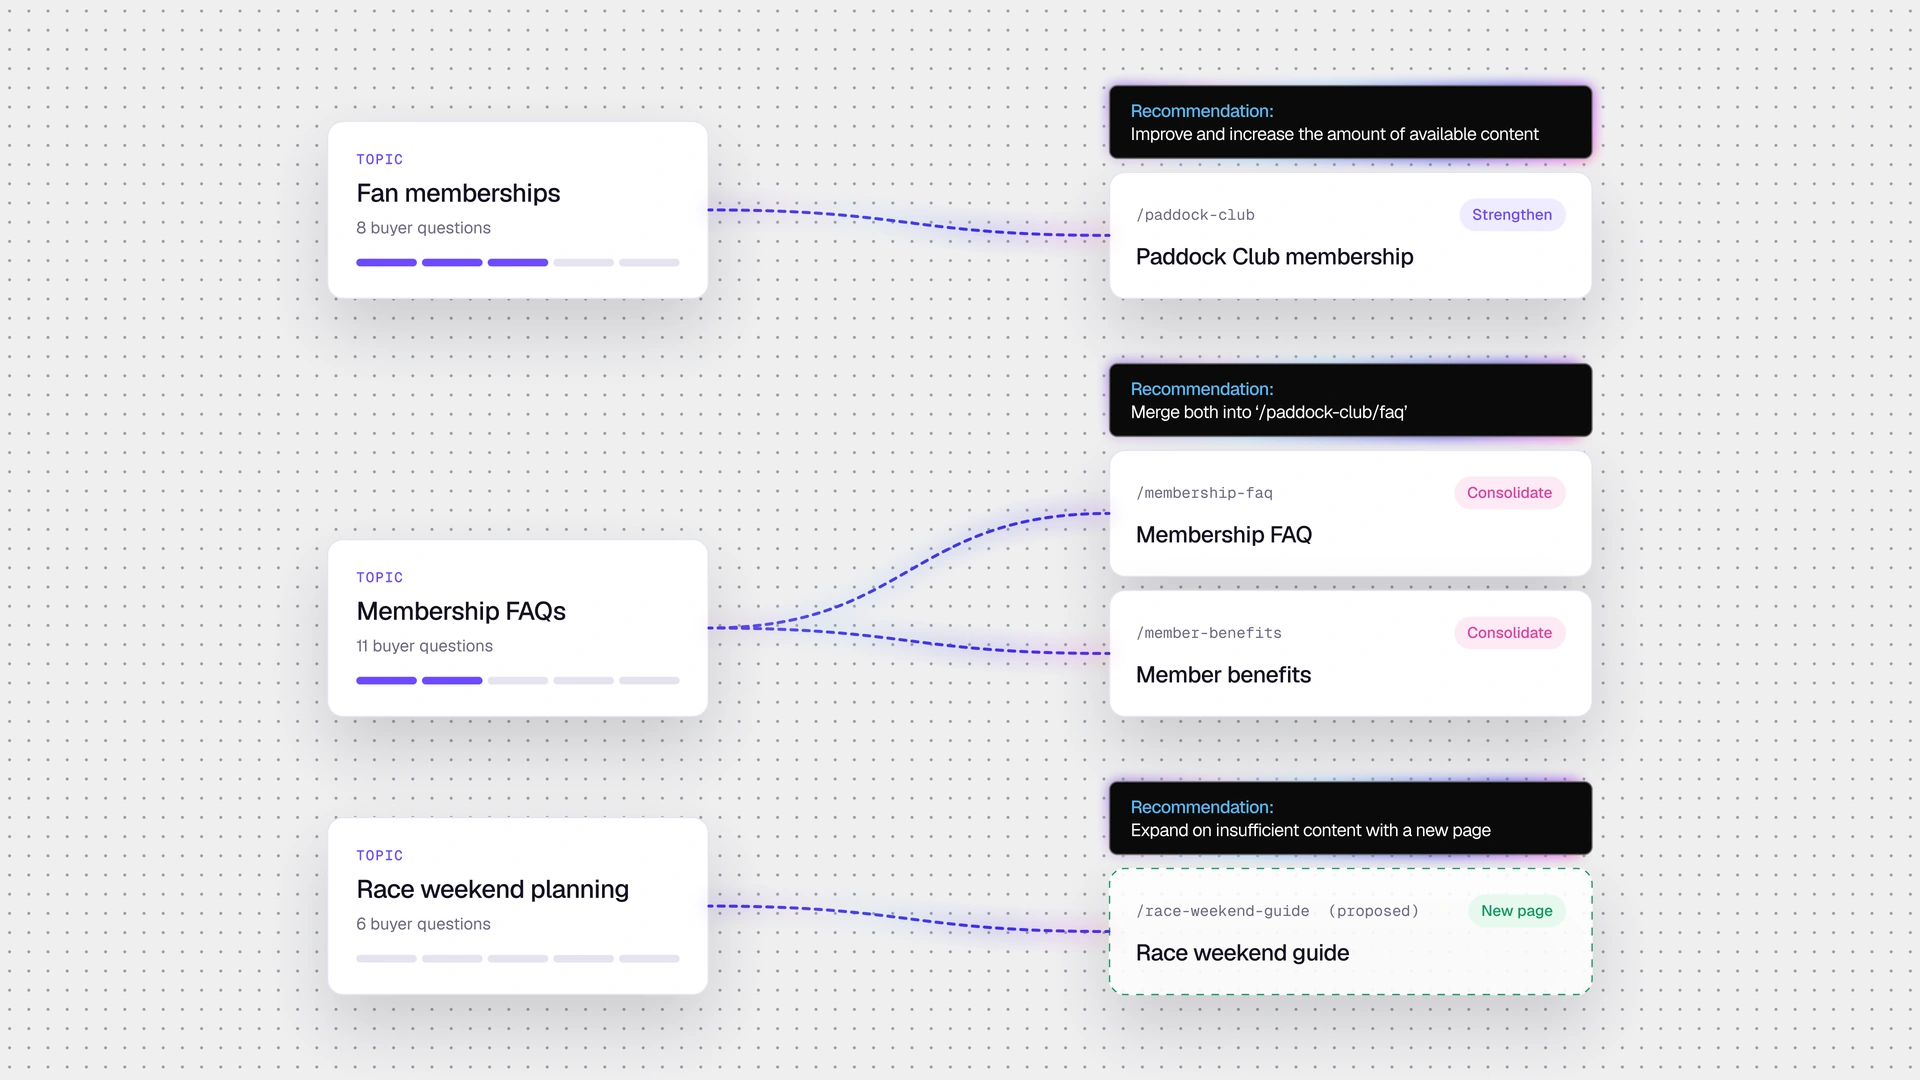Viewport: 1920px width, 1080px height.
Task: Click the Membership FAQs heading
Action: [x=461, y=611]
